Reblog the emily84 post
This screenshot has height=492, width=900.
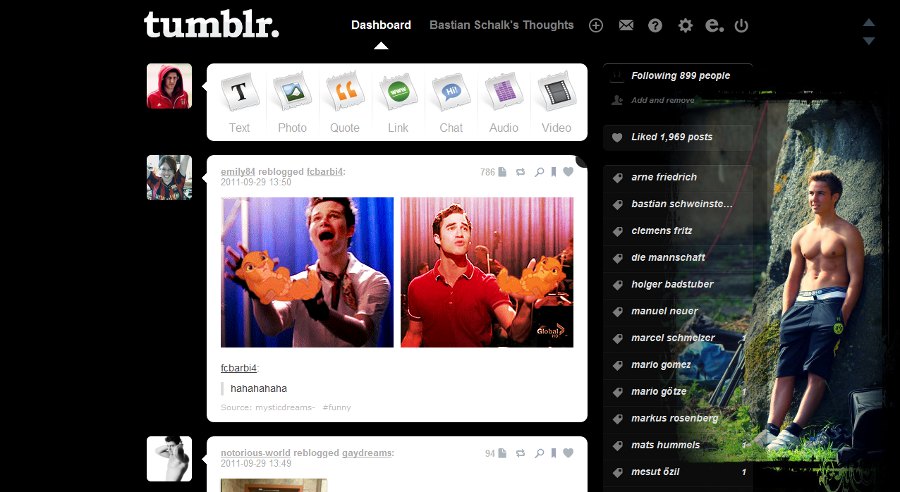click(x=521, y=172)
